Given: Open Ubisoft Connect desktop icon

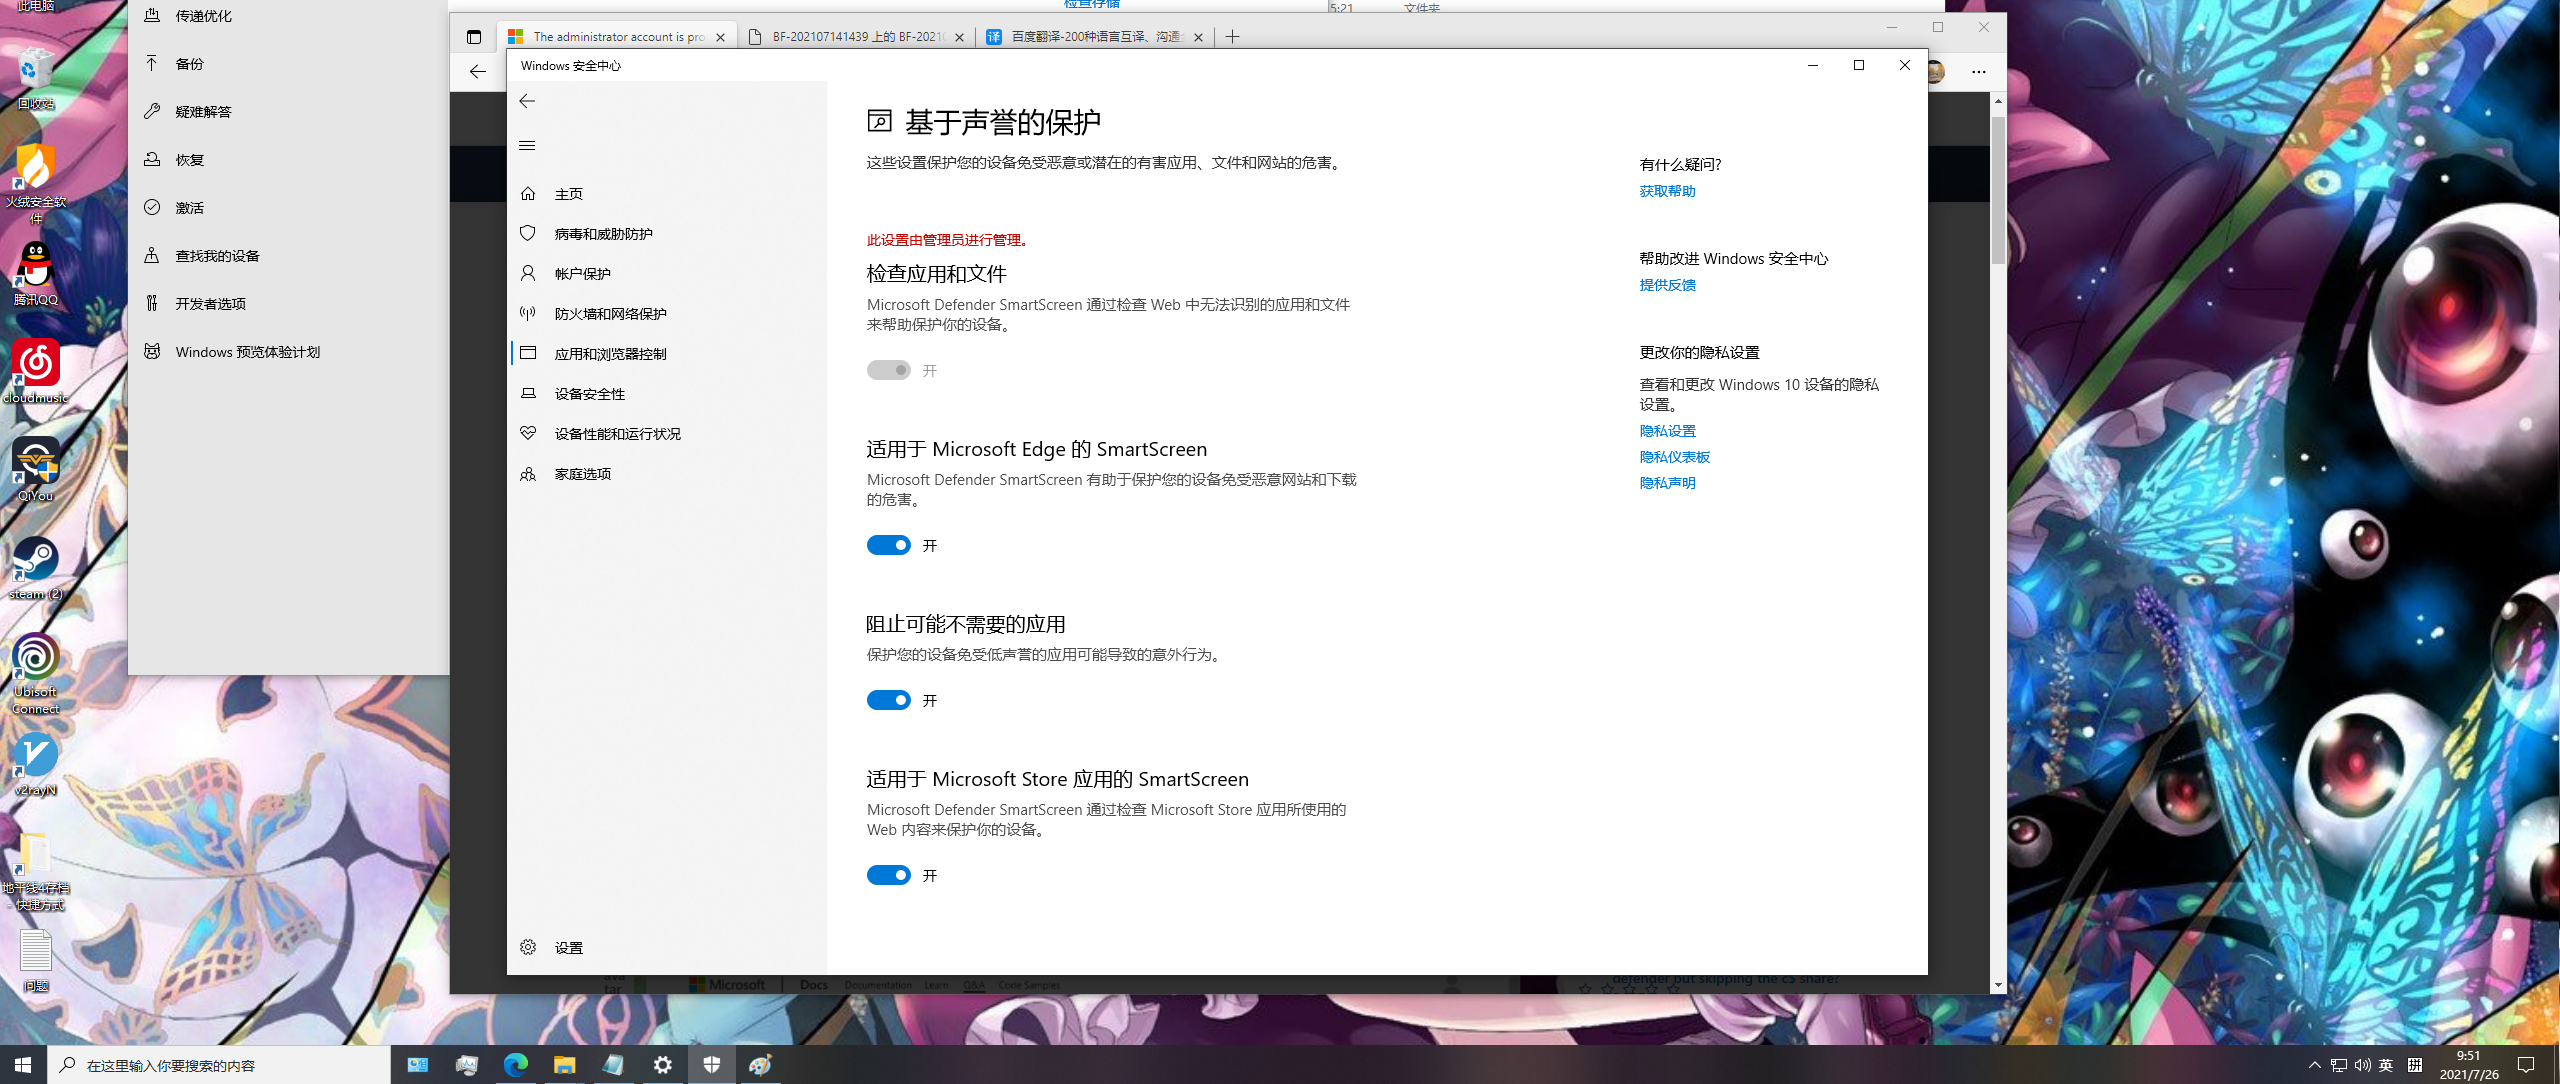Looking at the screenshot, I should pos(36,673).
